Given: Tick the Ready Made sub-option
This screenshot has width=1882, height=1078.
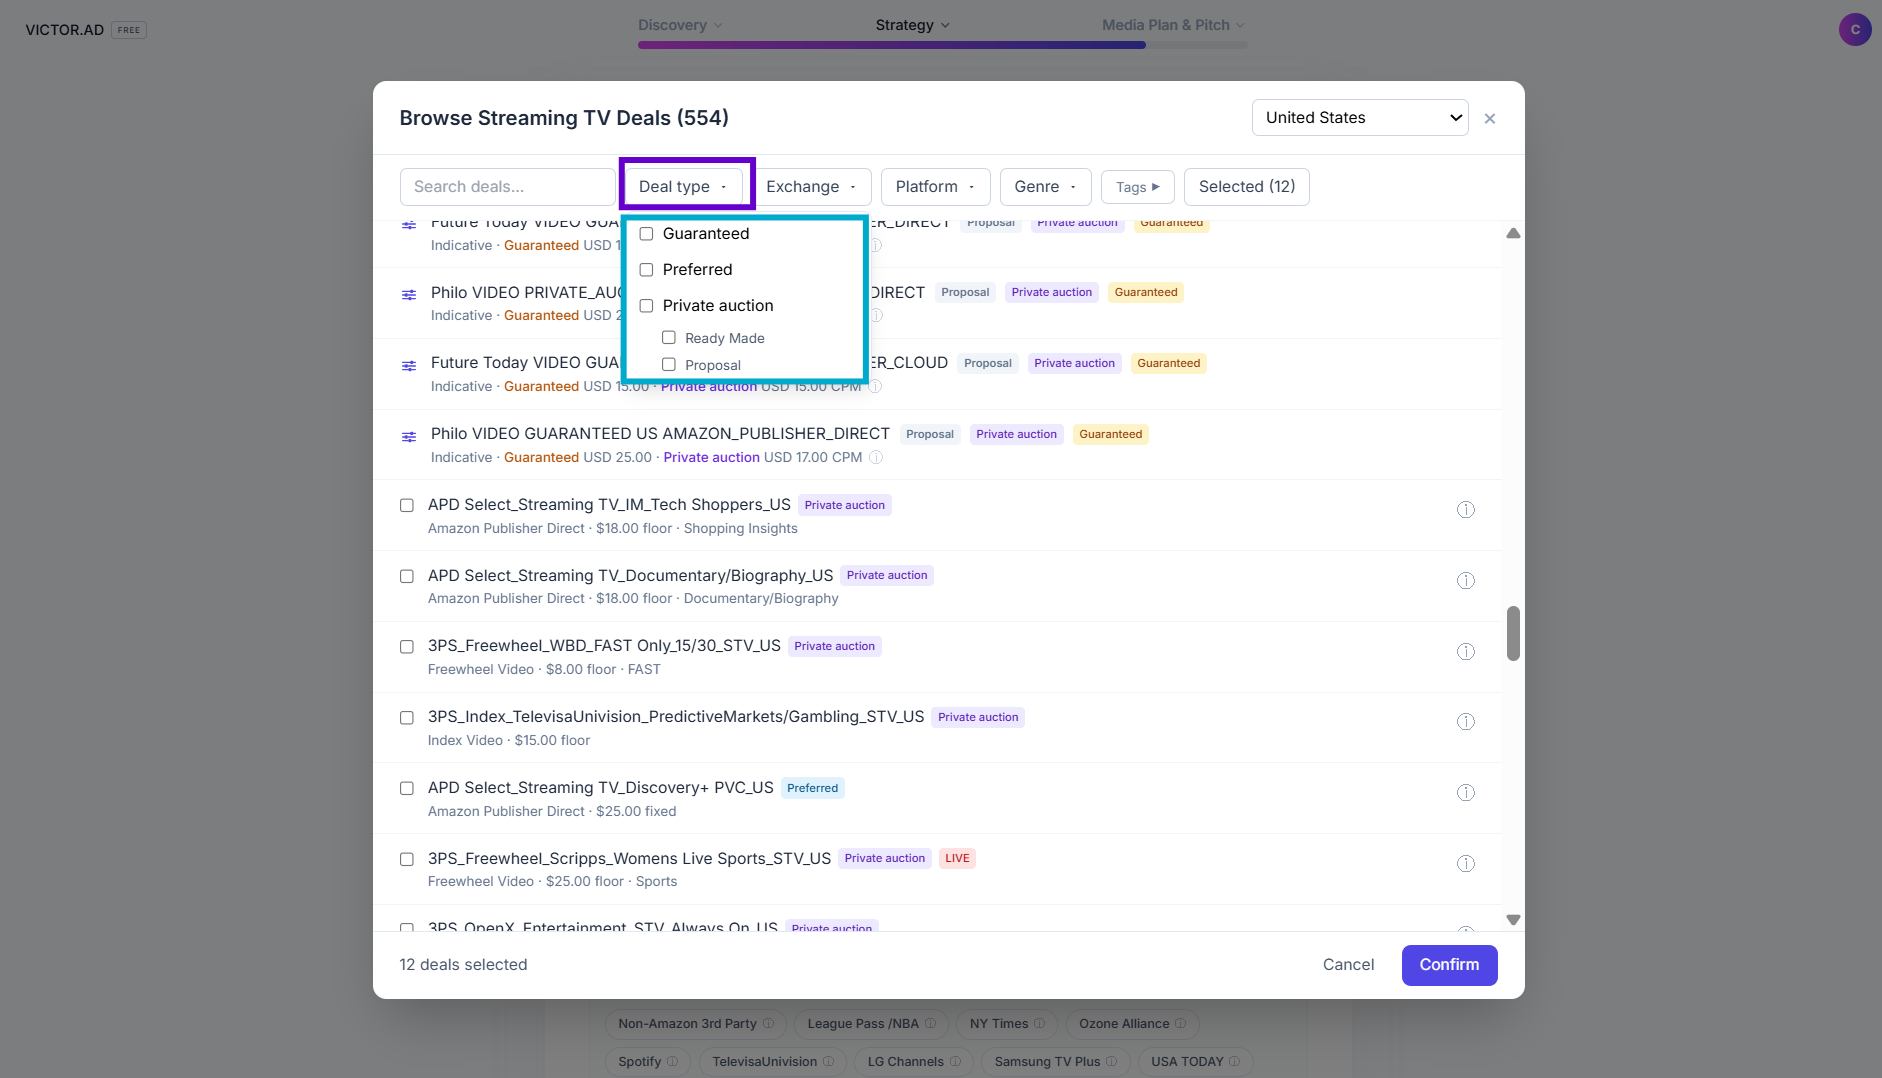Looking at the screenshot, I should 669,338.
